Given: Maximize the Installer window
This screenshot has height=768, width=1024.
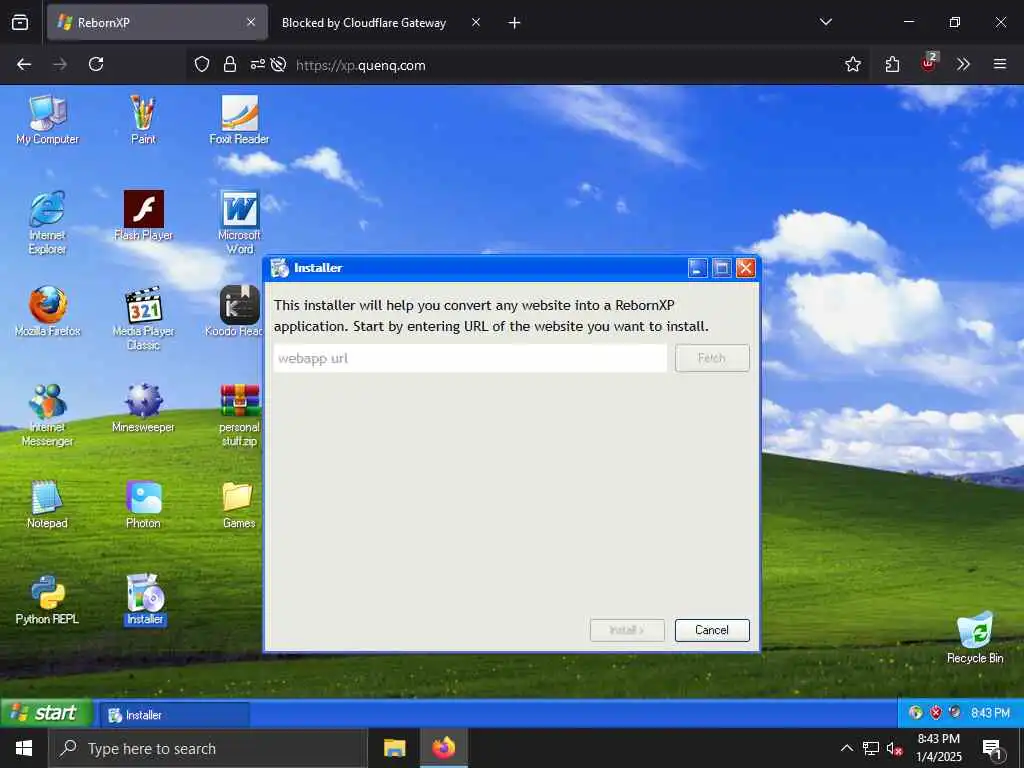Looking at the screenshot, I should click(722, 268).
